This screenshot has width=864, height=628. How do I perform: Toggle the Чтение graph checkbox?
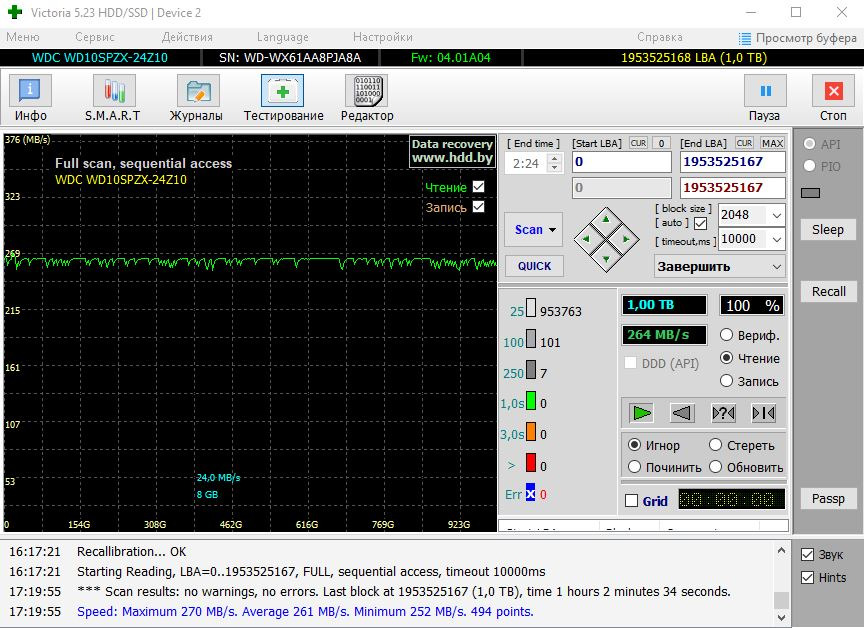pos(478,187)
